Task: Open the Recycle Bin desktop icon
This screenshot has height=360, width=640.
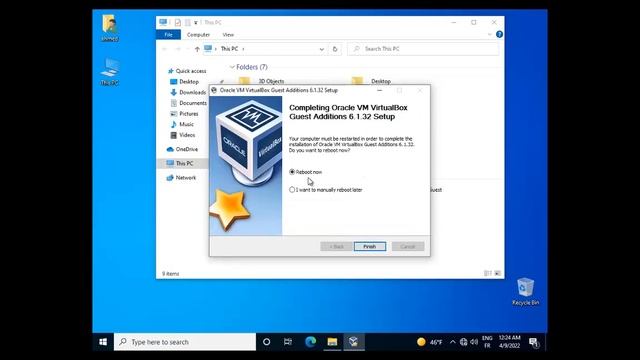Action: pos(525,291)
